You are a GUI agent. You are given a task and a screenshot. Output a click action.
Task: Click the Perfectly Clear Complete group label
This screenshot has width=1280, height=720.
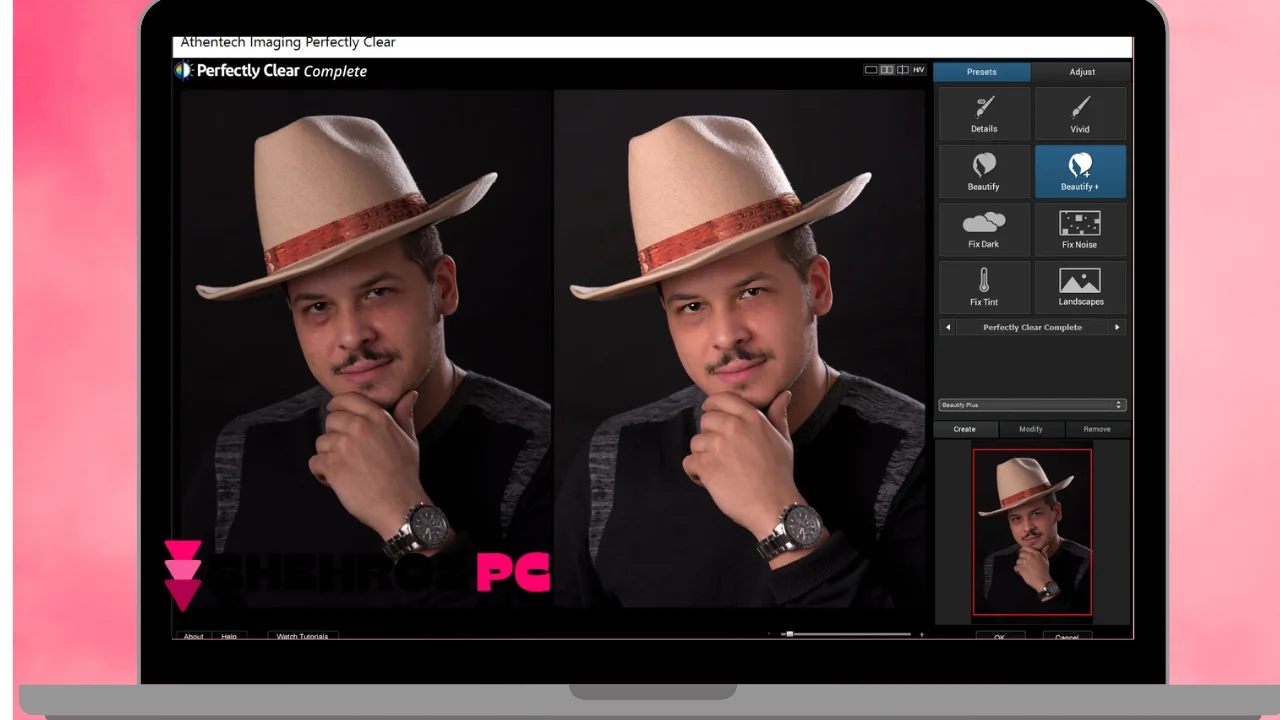pos(1032,327)
